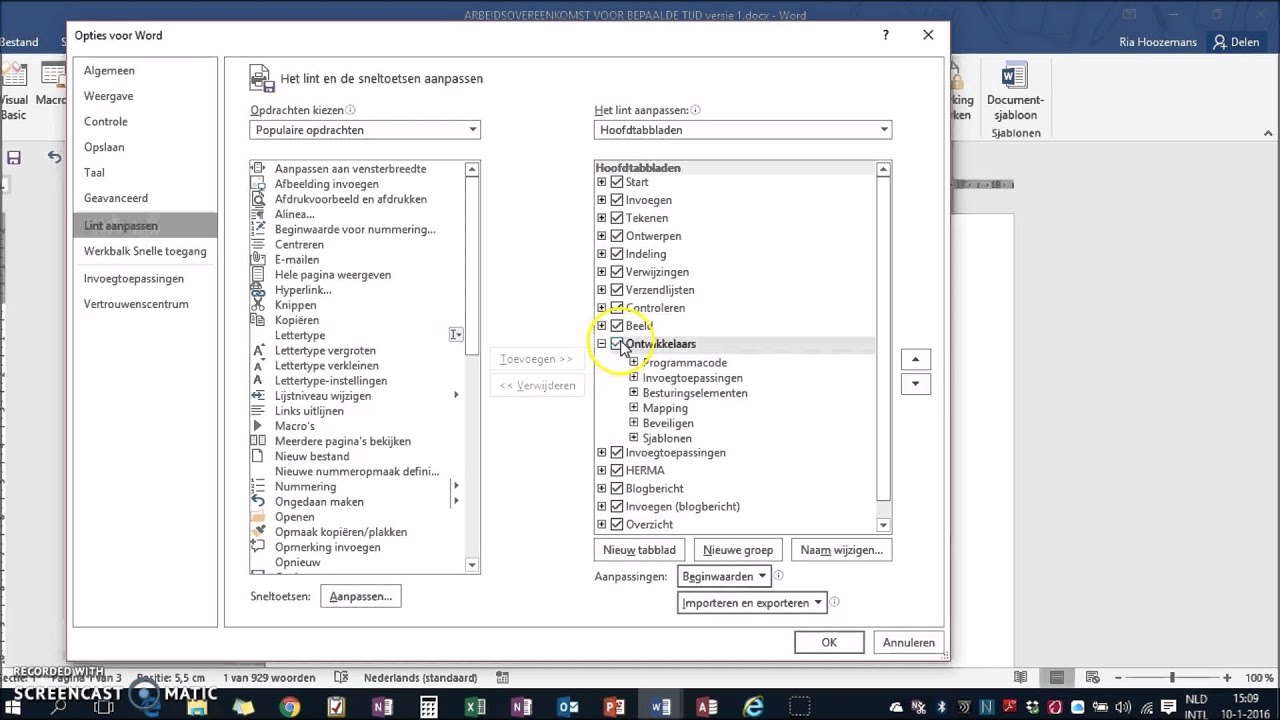The width and height of the screenshot is (1280, 720).
Task: Click the OK button
Action: click(x=829, y=643)
